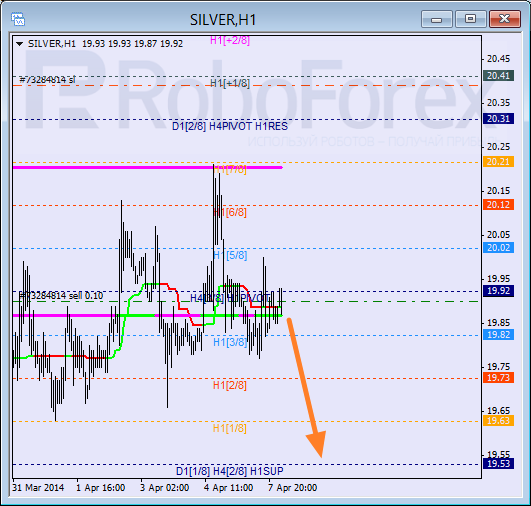Click the 20.12 red price tag
This screenshot has width=531, height=506.
pos(498,205)
